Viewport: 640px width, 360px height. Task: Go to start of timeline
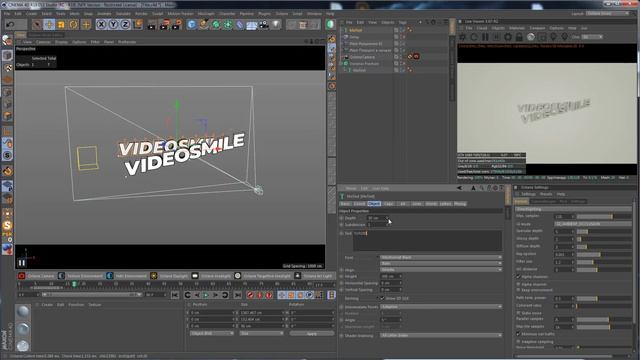(175, 295)
